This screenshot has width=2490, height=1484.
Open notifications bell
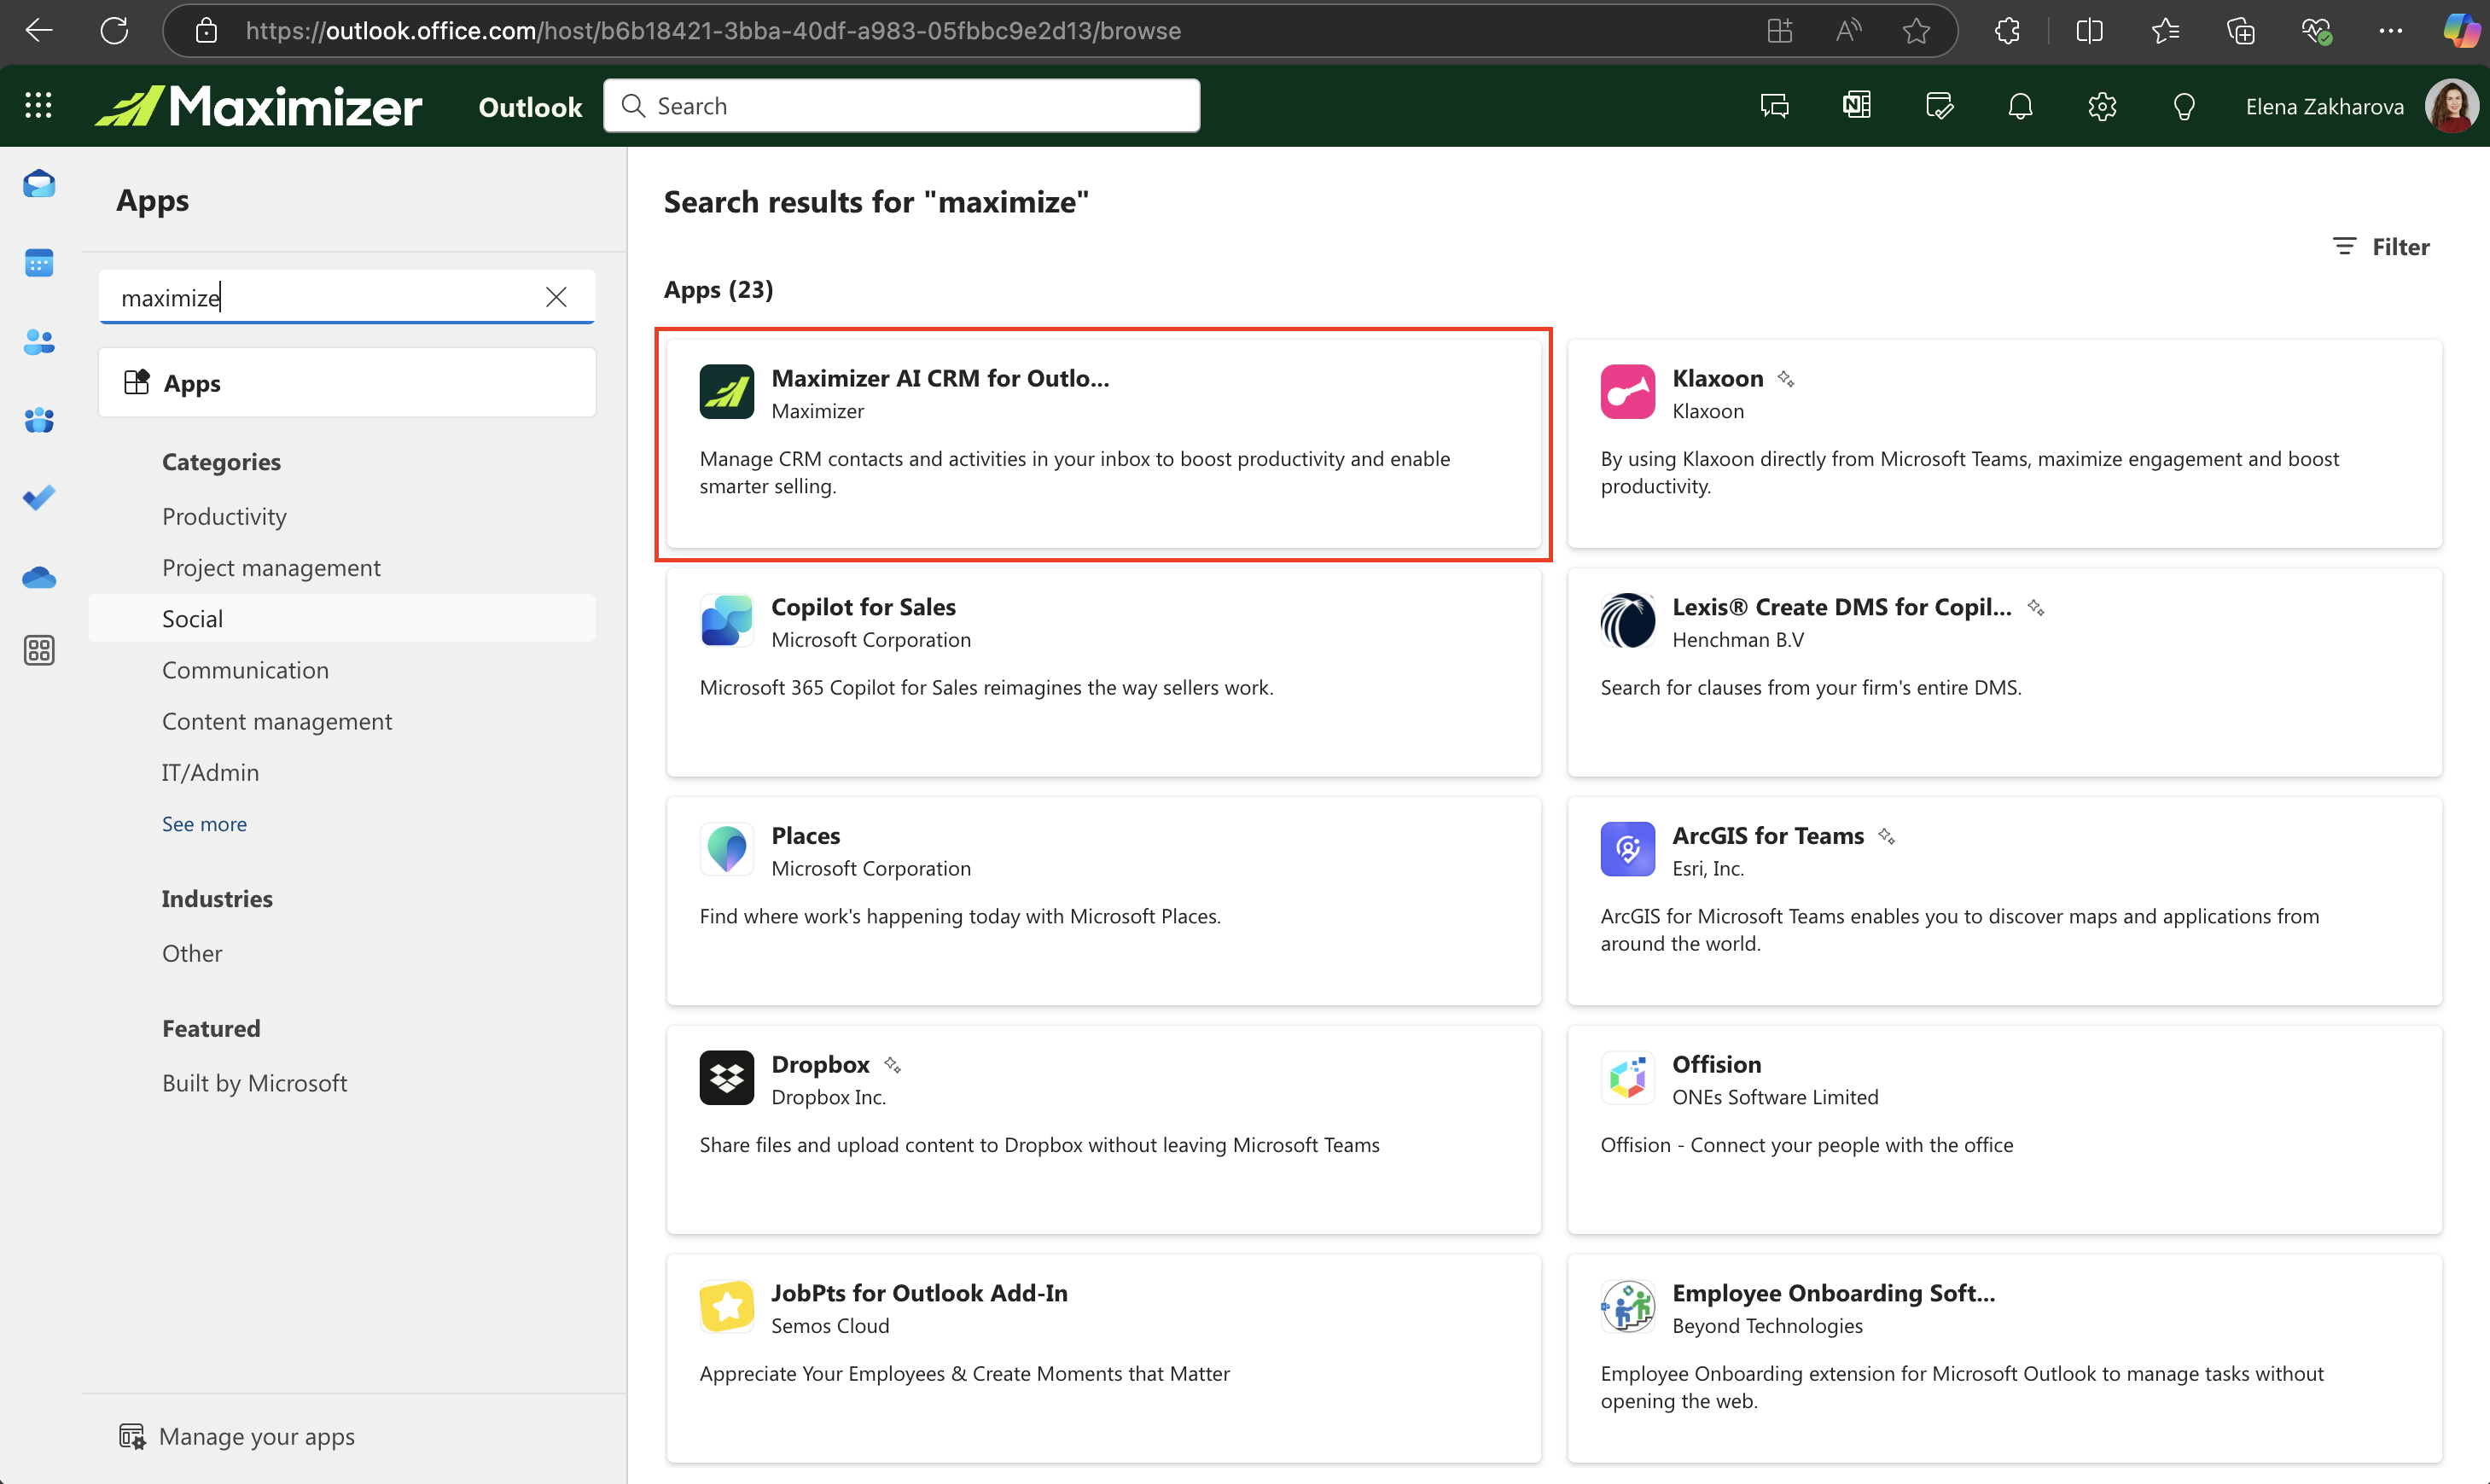(2020, 106)
